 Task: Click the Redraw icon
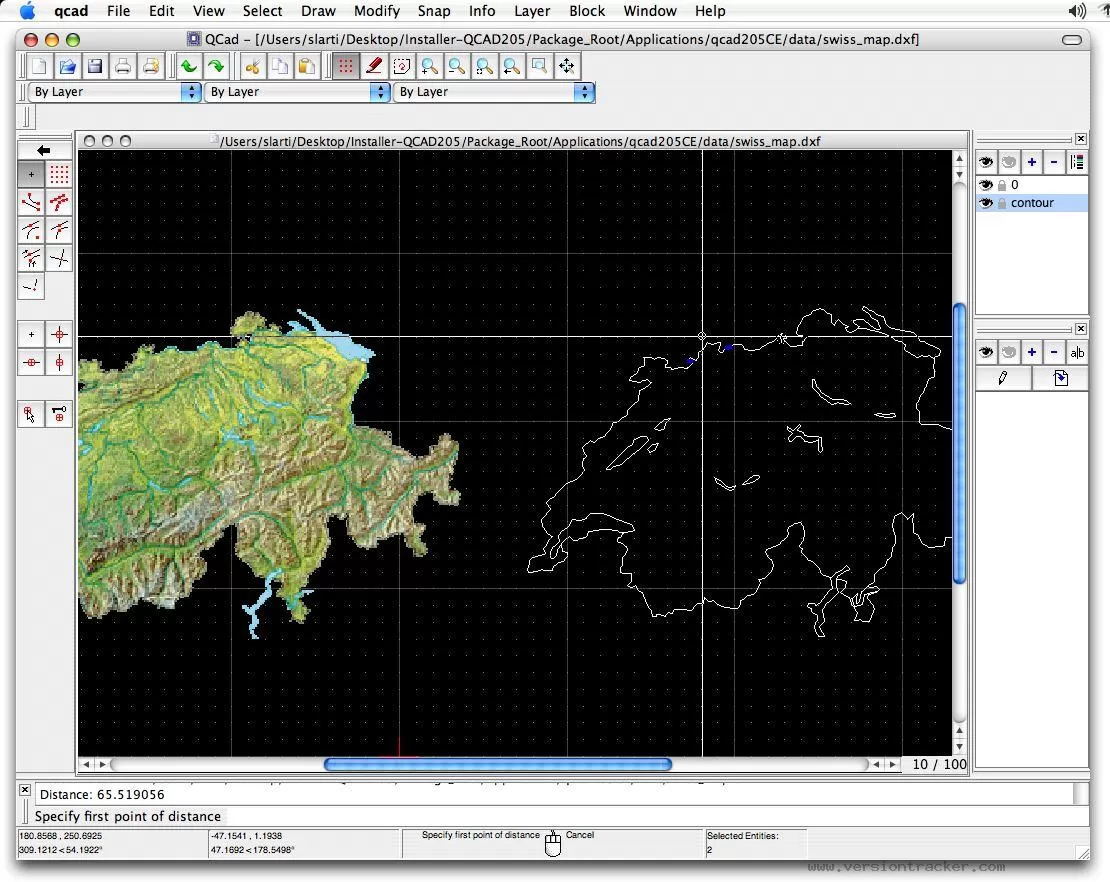pos(401,67)
